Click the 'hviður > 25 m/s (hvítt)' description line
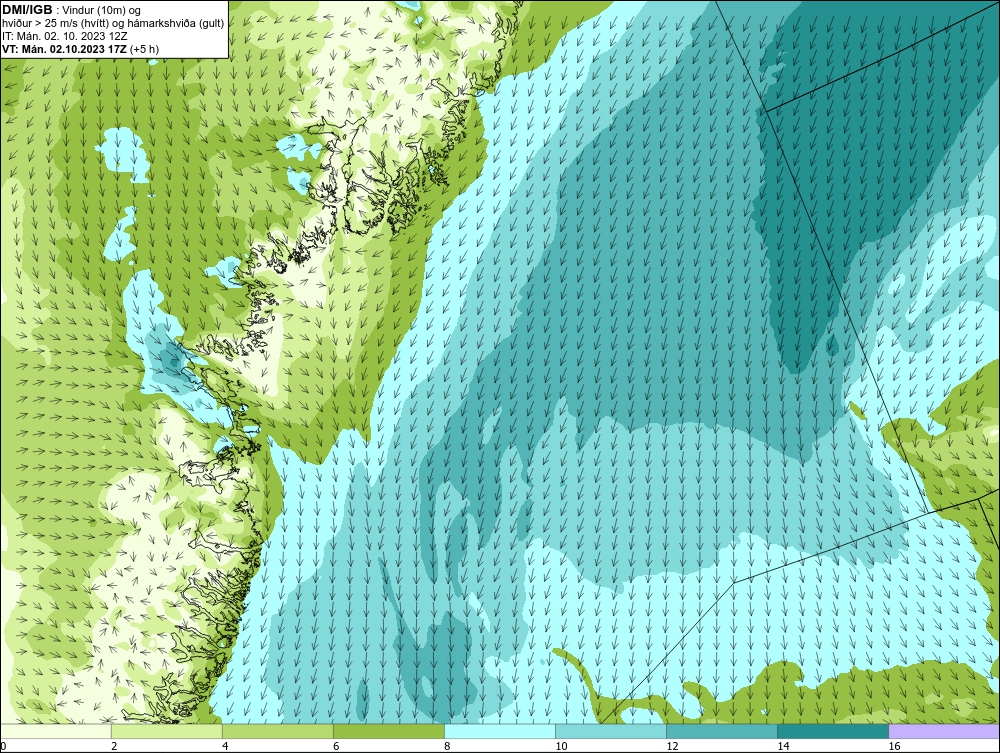The image size is (1000, 753). tap(113, 24)
